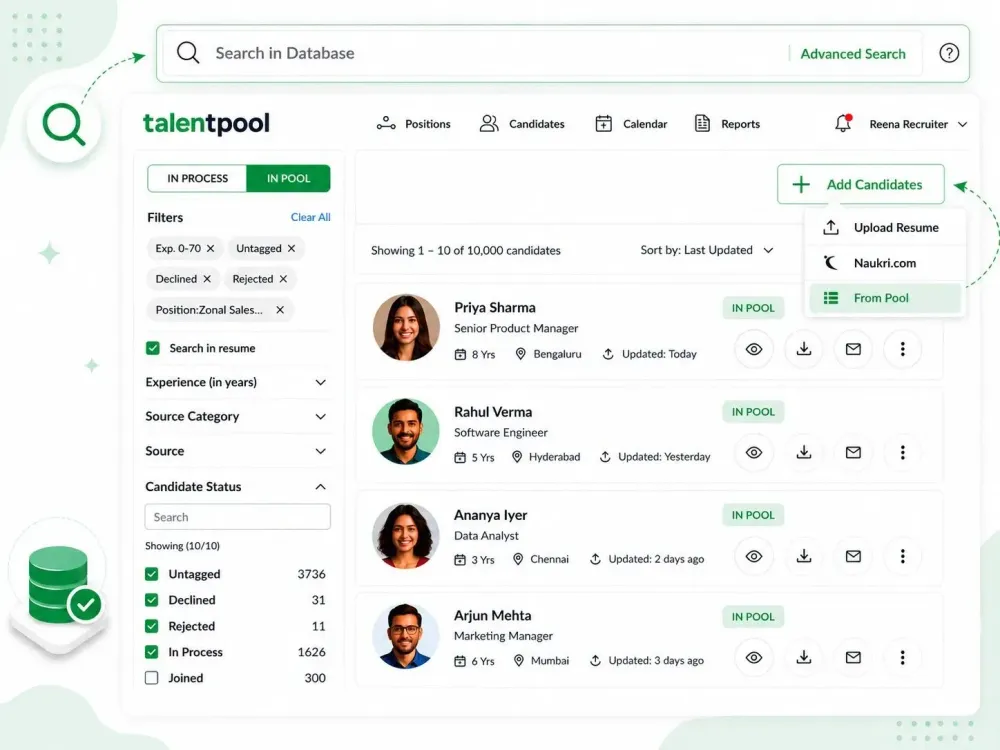Click Clear All filters link
The height and width of the screenshot is (750, 1000).
pos(311,217)
